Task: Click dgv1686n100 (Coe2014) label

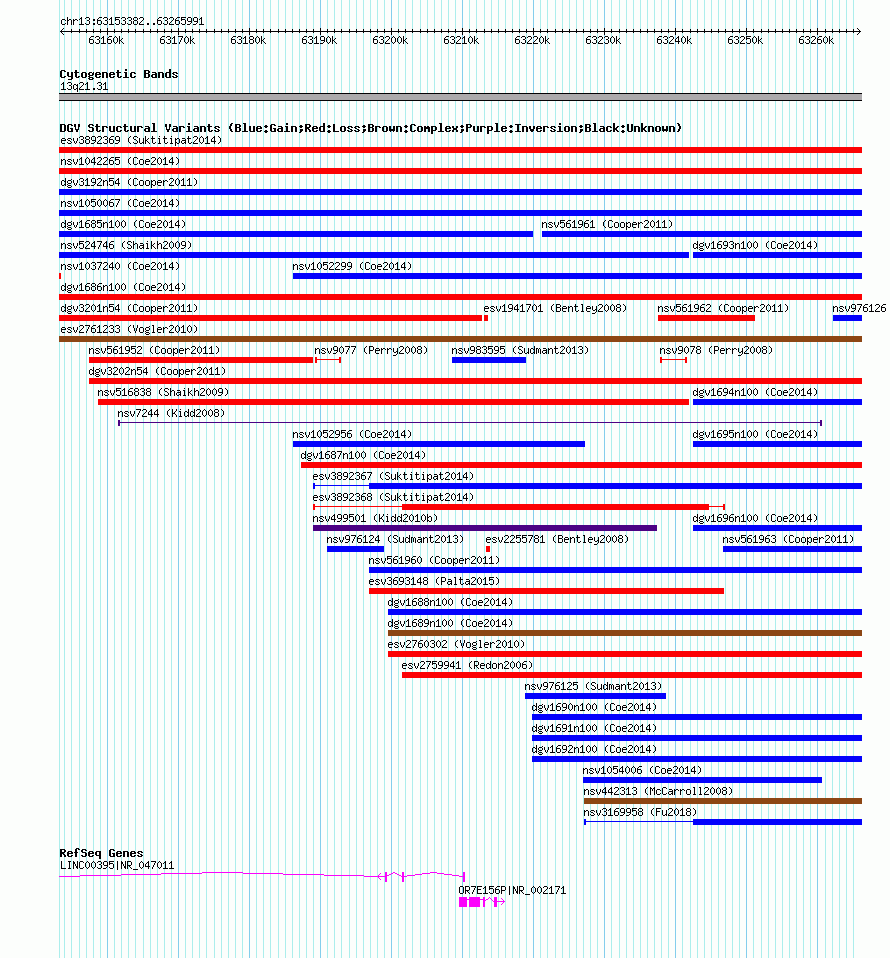Action: (123, 287)
